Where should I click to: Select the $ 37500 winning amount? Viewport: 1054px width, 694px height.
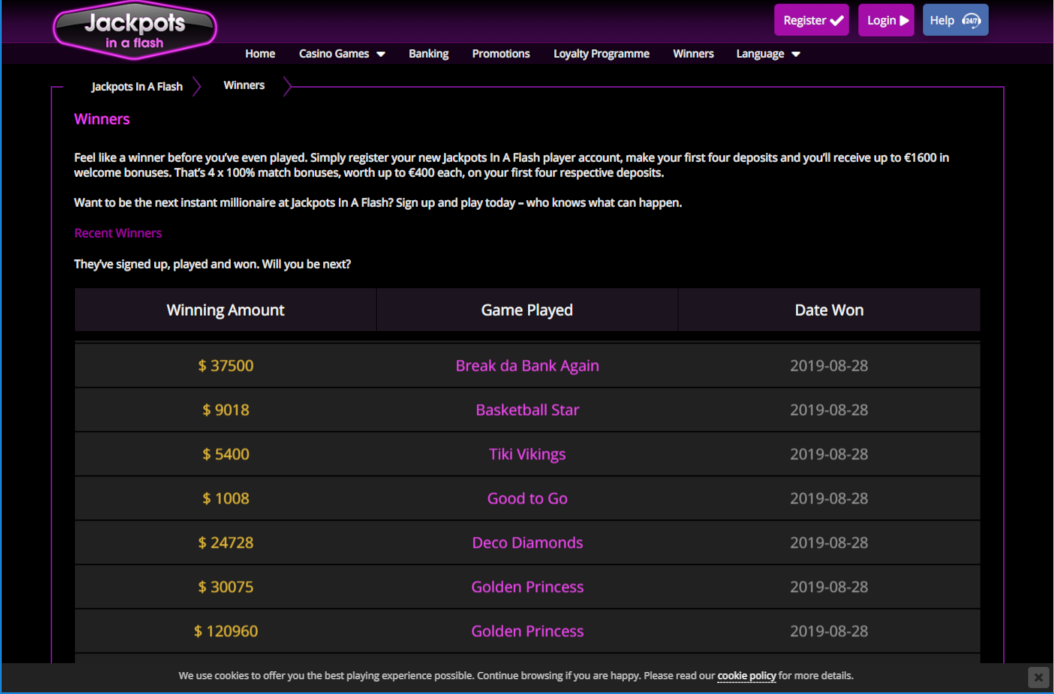[225, 366]
